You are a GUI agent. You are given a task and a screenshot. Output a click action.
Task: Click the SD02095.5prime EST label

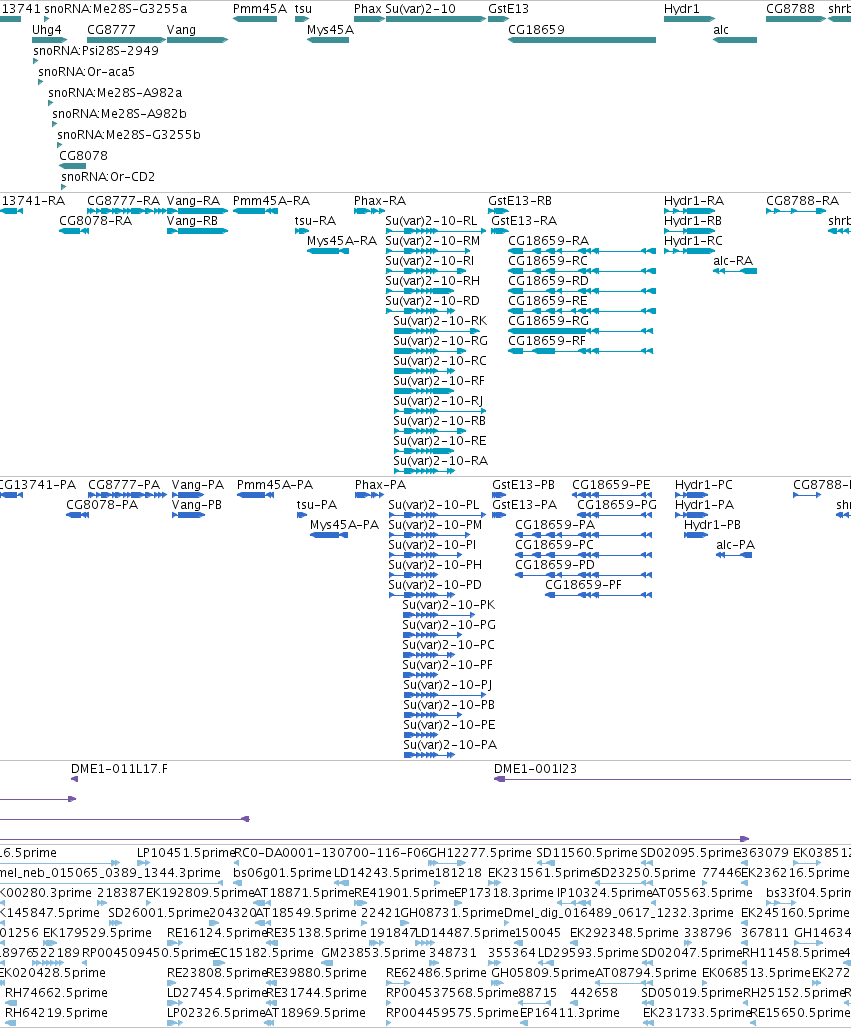691,852
